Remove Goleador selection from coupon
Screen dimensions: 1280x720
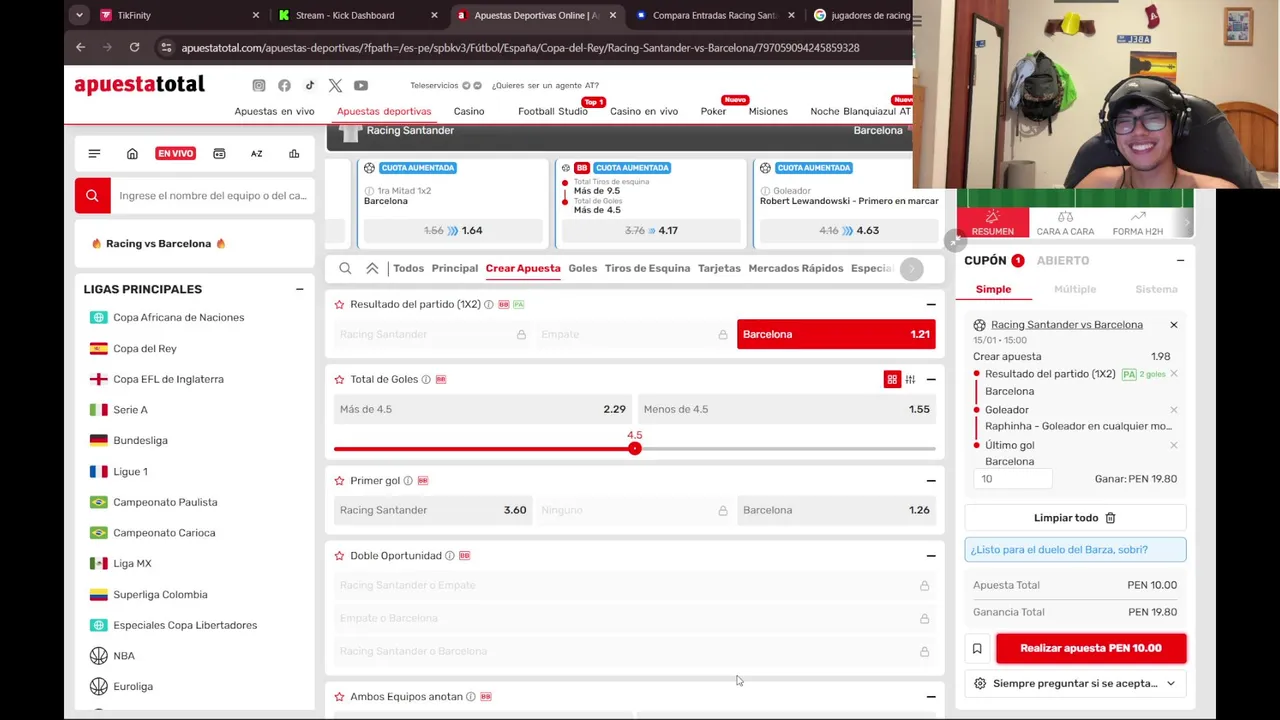pyautogui.click(x=1174, y=409)
